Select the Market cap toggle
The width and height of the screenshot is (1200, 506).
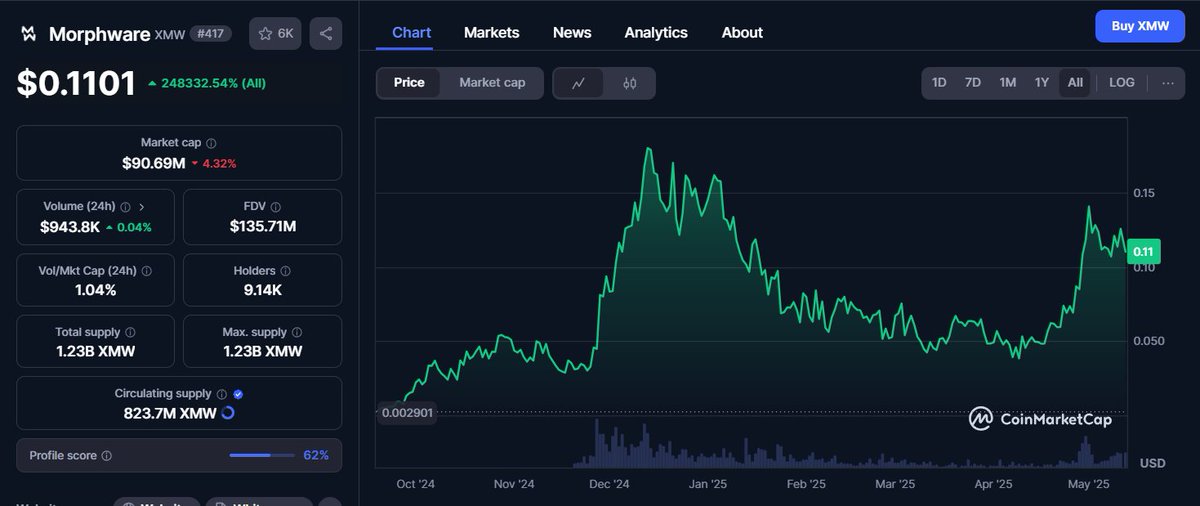[x=492, y=83]
